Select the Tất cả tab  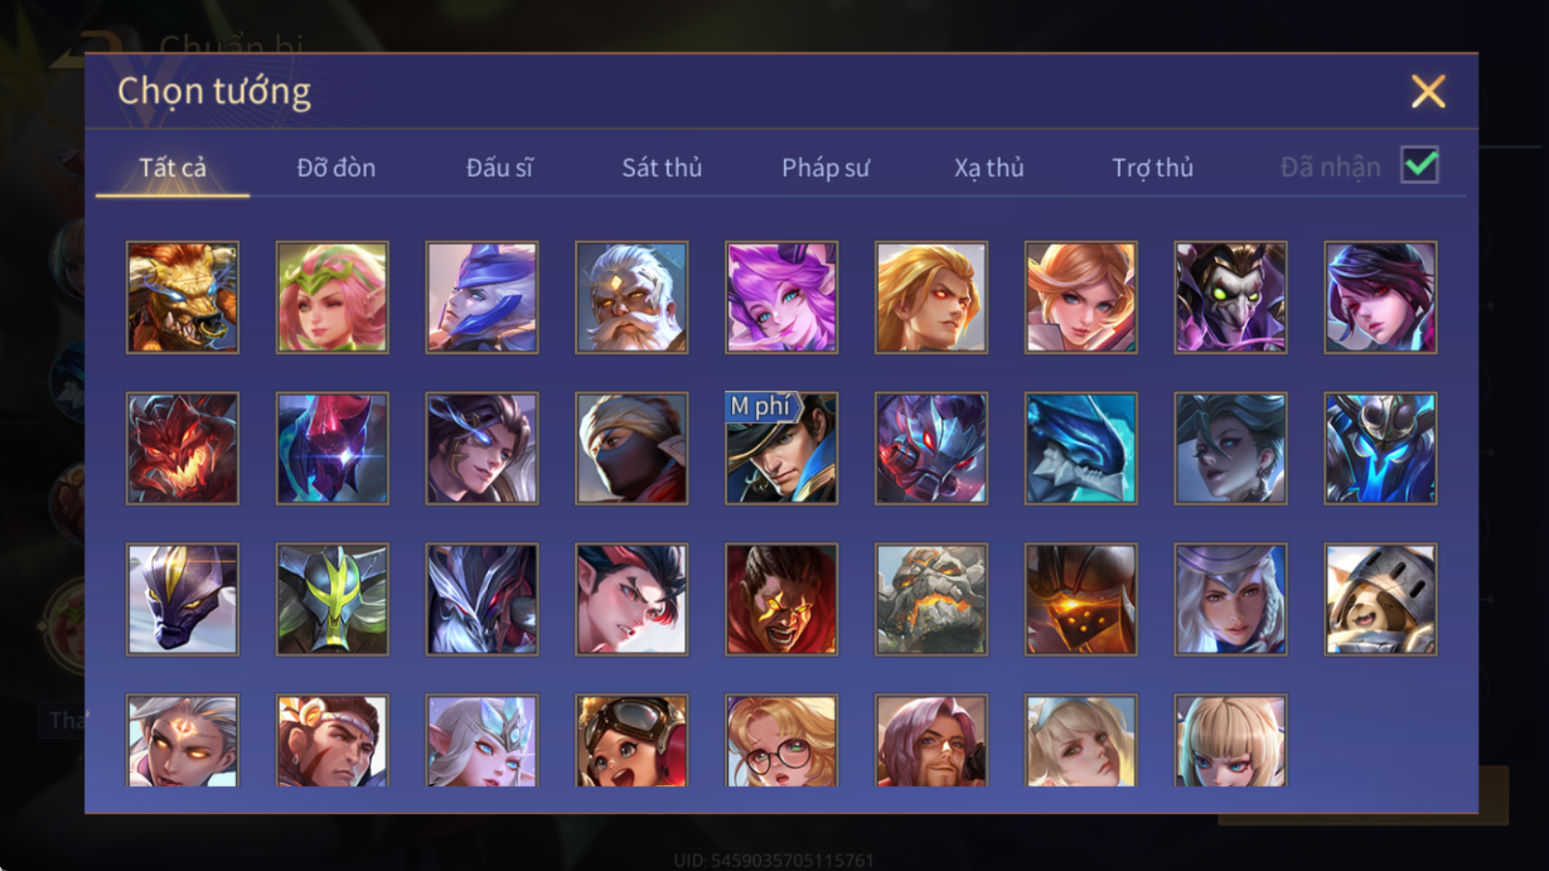[172, 167]
